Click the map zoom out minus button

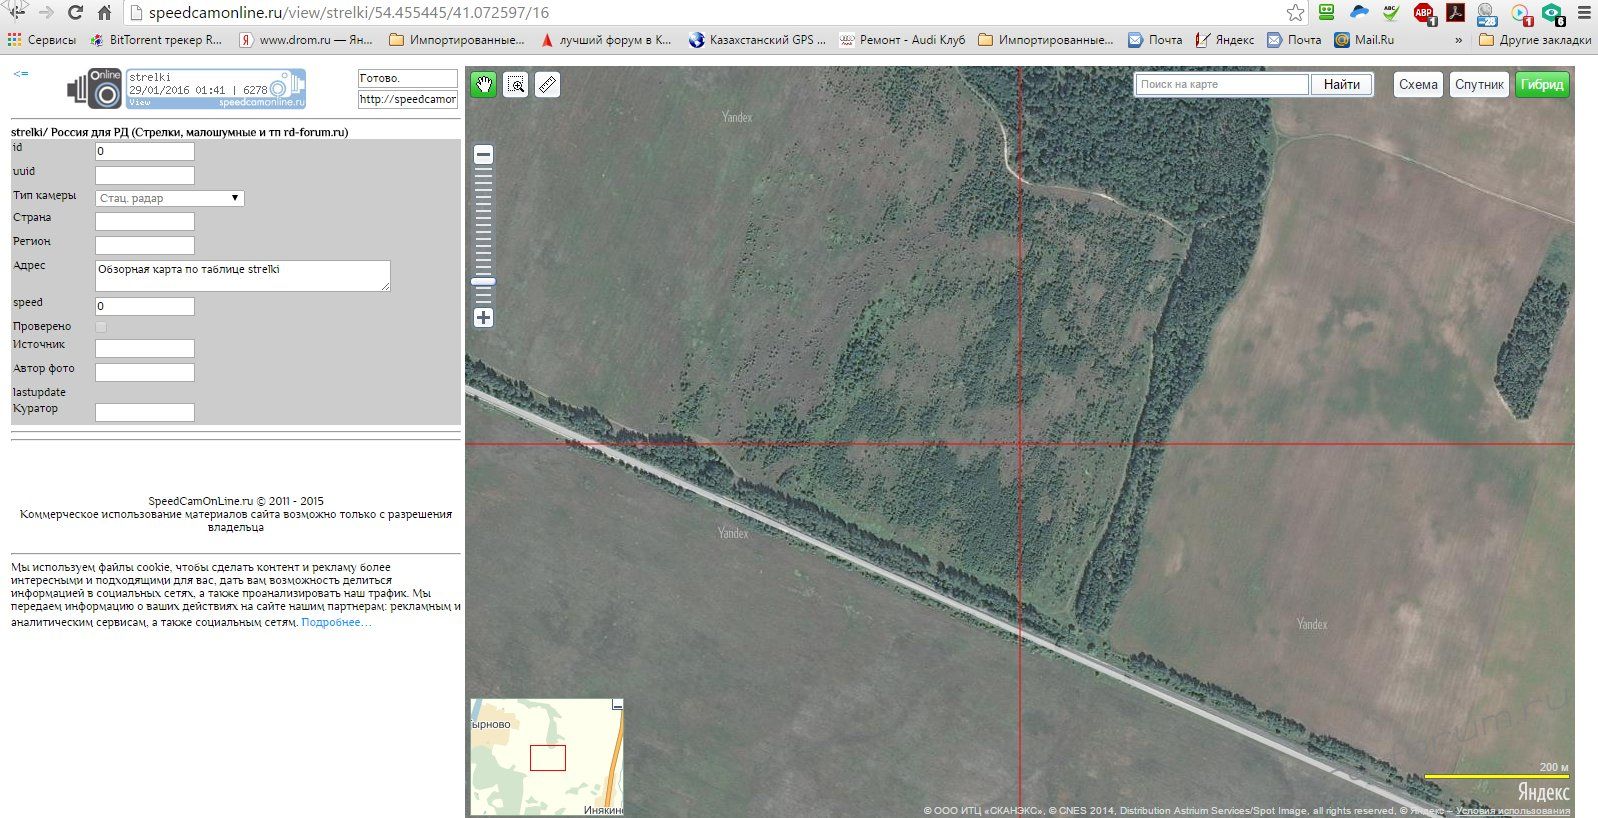(483, 155)
